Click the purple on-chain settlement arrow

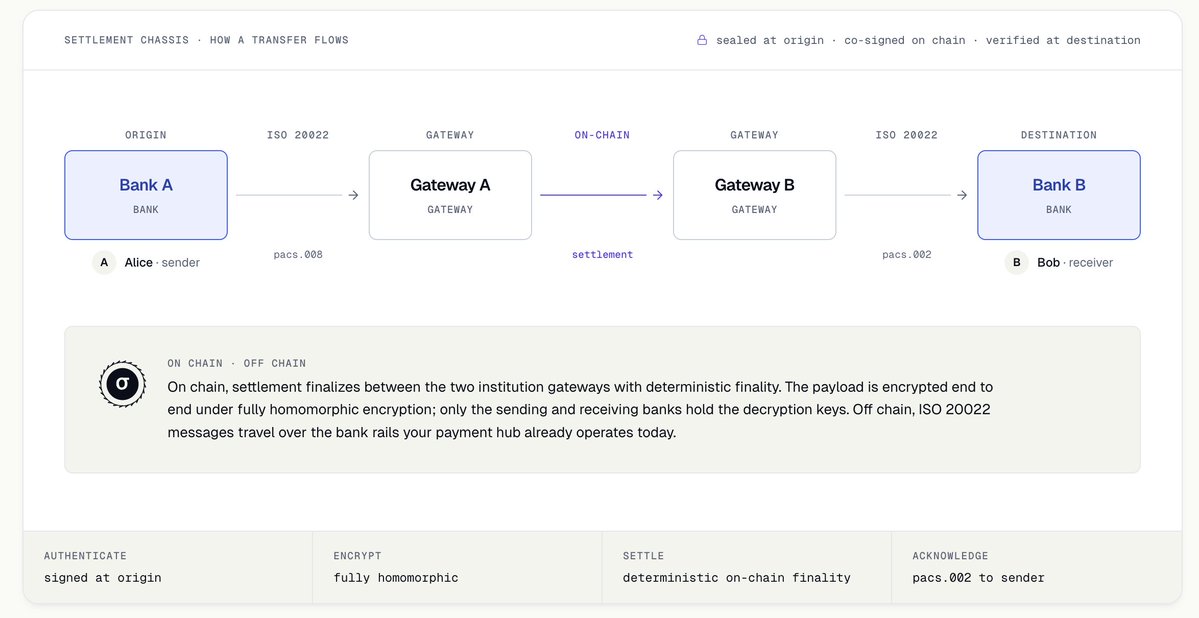point(602,195)
